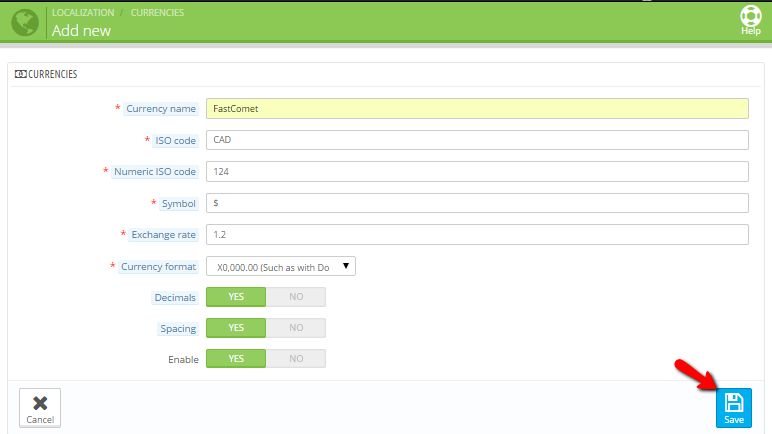The image size is (772, 434).
Task: Click the Currencies panel money icon
Action: click(21, 75)
